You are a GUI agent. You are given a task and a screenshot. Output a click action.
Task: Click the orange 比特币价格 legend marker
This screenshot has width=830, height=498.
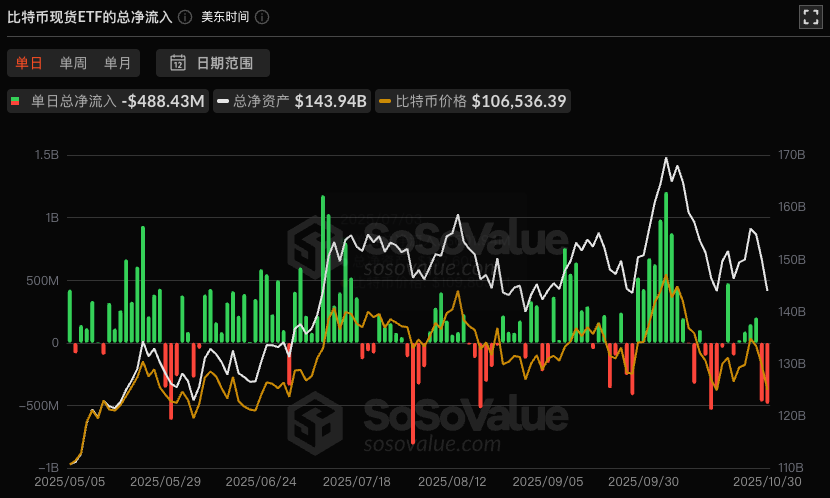[386, 101]
